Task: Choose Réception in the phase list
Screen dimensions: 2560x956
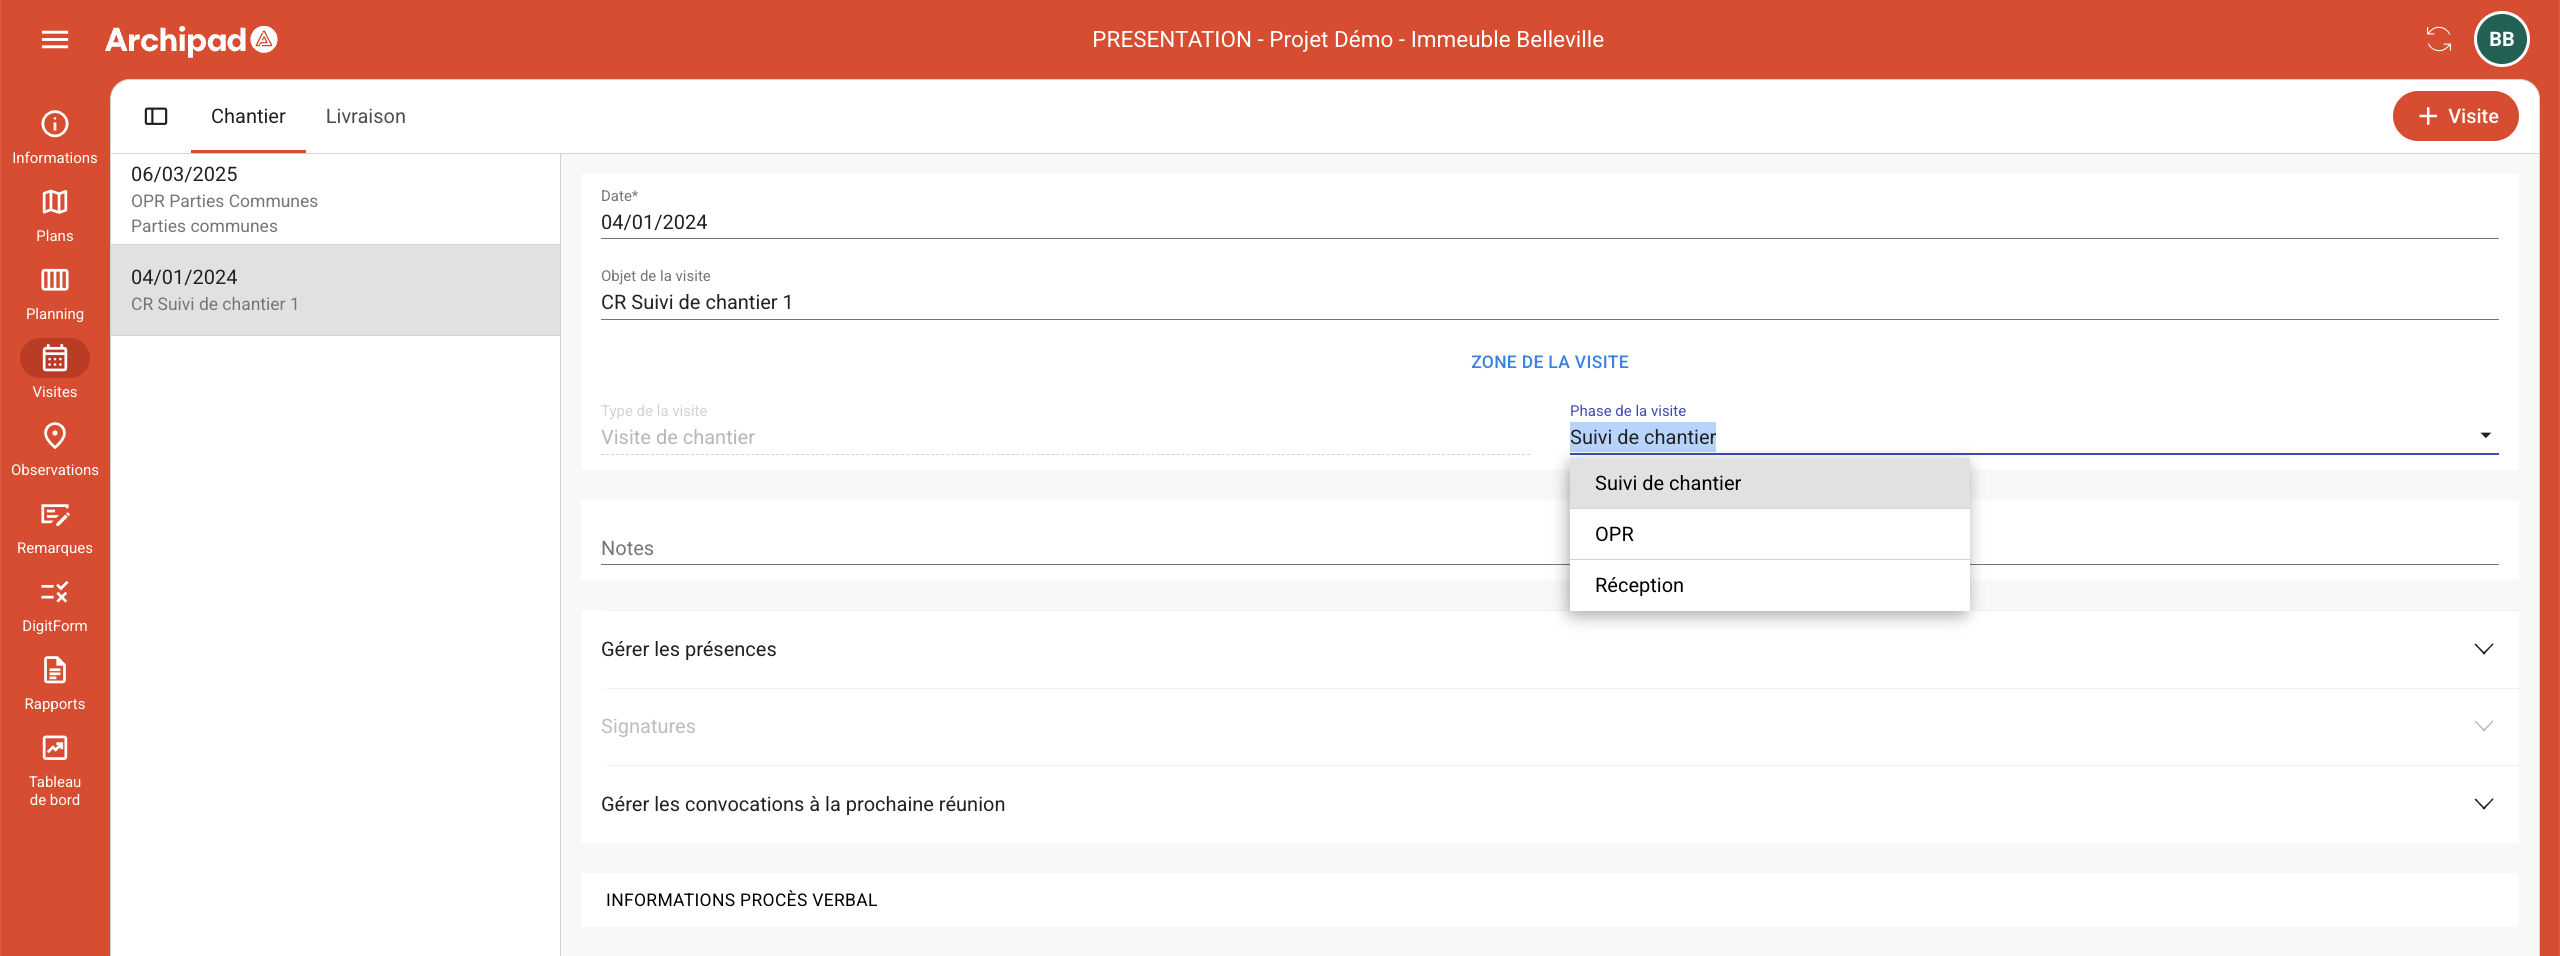Action: coord(1768,585)
